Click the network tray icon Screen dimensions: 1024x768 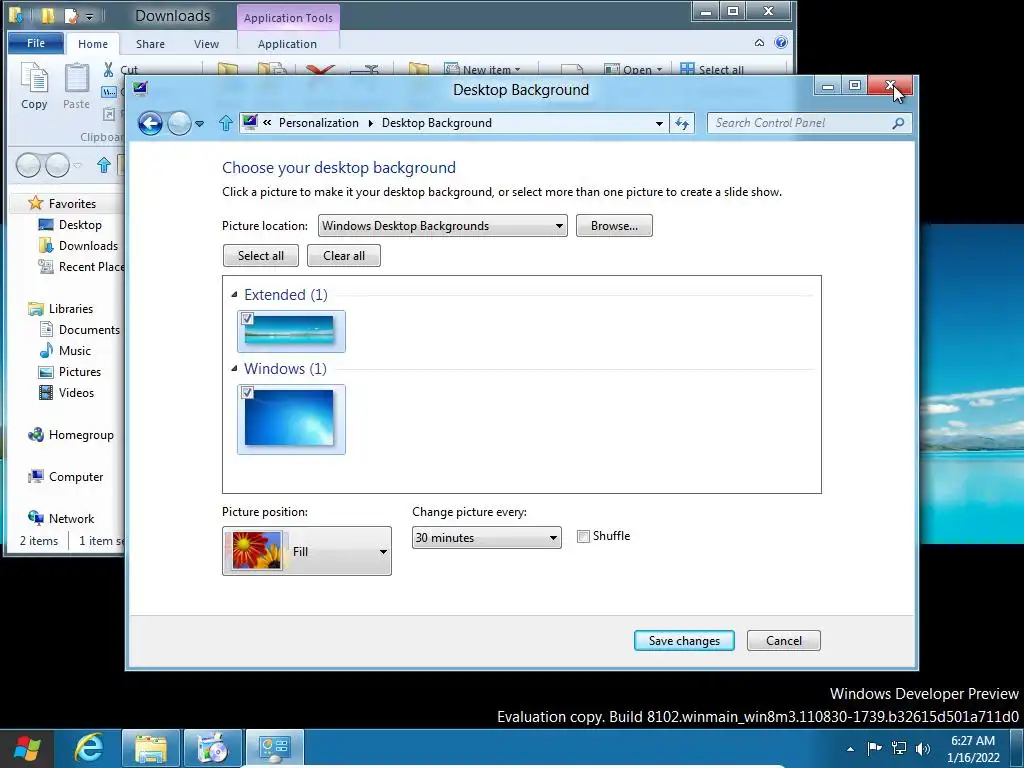pyautogui.click(x=899, y=748)
